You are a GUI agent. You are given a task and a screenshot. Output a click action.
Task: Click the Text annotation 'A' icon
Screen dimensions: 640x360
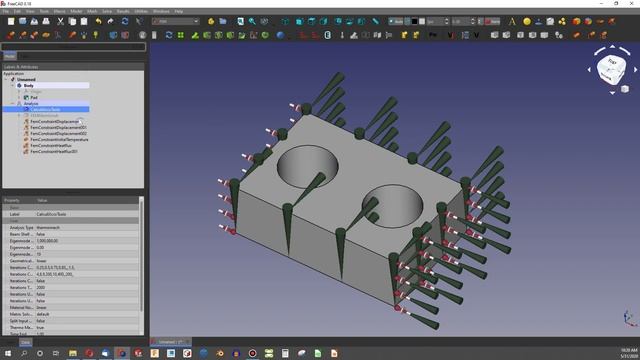pyautogui.click(x=512, y=21)
